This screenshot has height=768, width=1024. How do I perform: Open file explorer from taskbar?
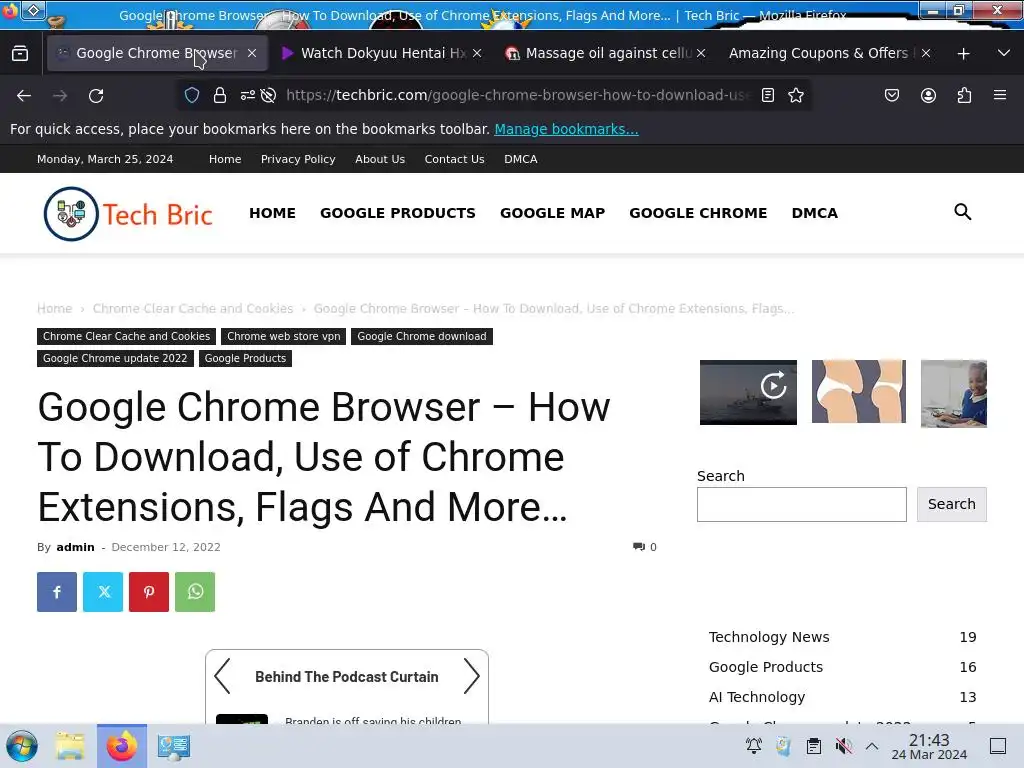[70, 746]
